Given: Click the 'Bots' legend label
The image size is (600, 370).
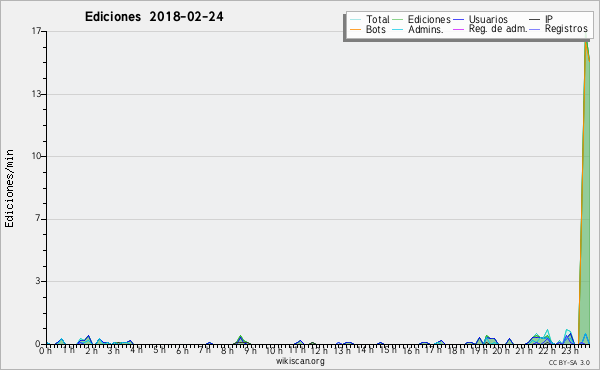Looking at the screenshot, I should click(376, 29).
